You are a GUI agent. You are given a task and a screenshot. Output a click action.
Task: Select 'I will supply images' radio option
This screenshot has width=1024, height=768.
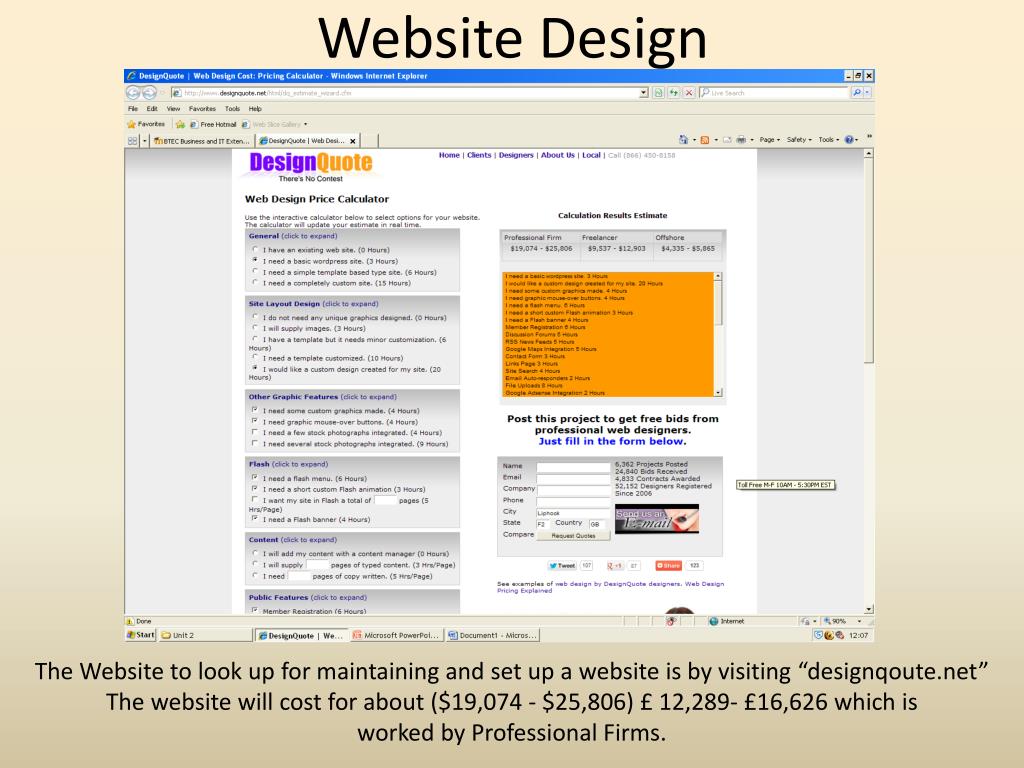click(x=255, y=328)
